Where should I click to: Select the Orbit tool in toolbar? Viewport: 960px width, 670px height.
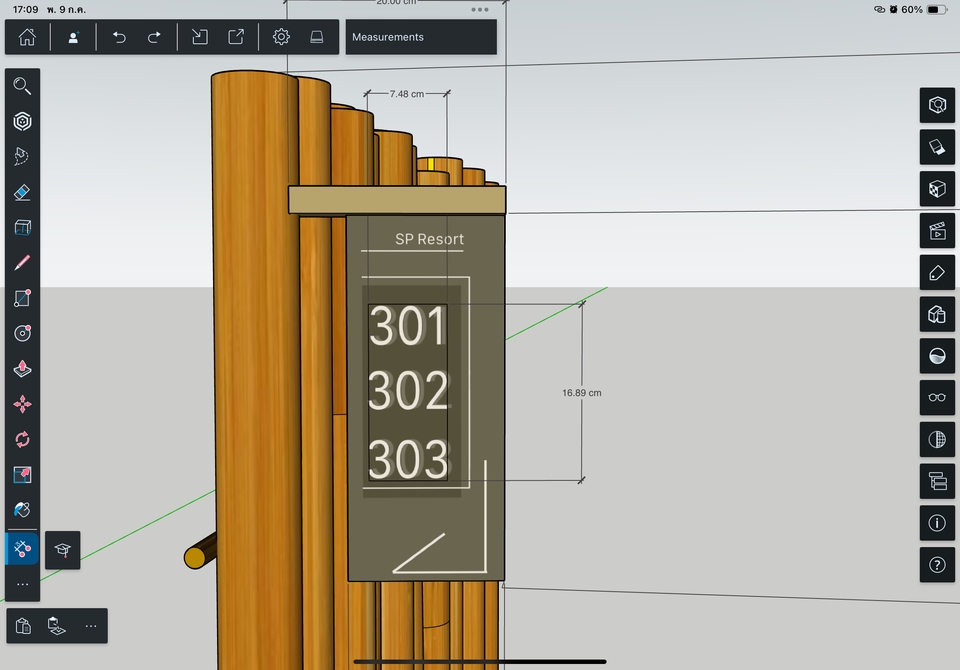tap(22, 121)
